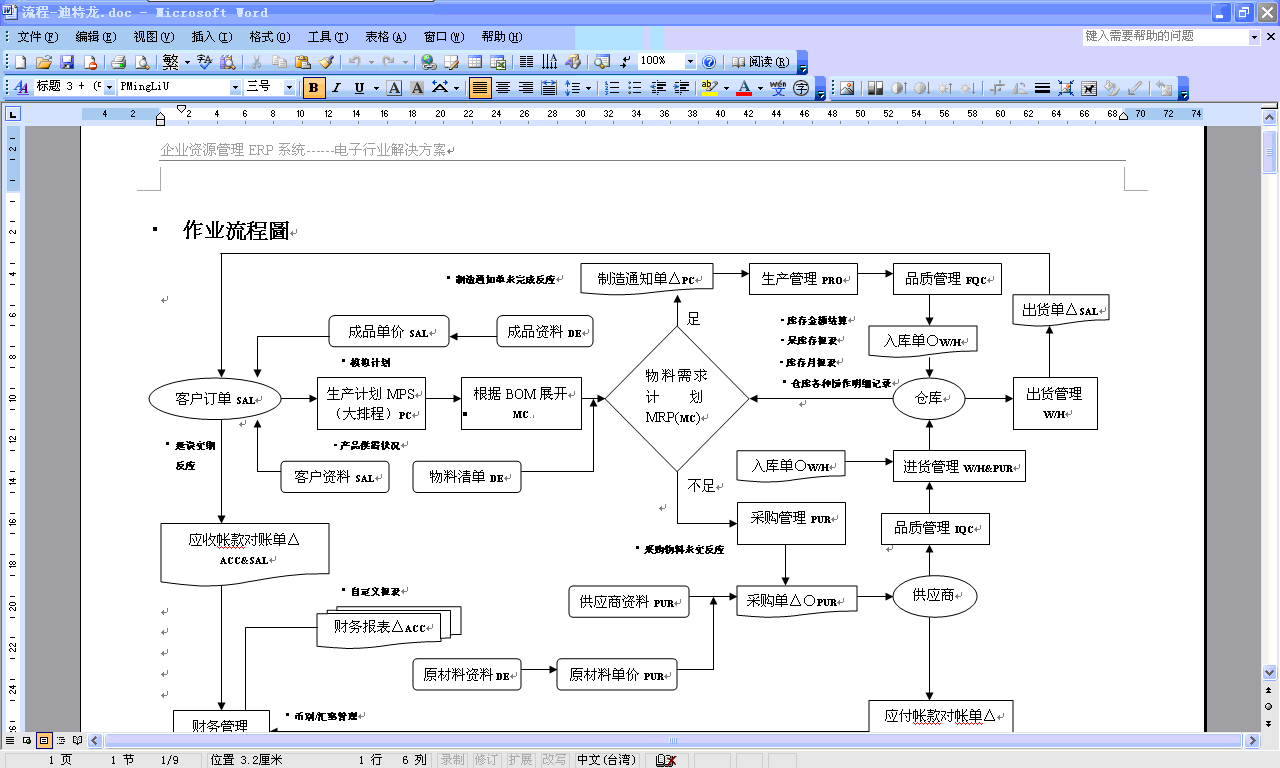Click the Insert Picture icon

click(847, 88)
